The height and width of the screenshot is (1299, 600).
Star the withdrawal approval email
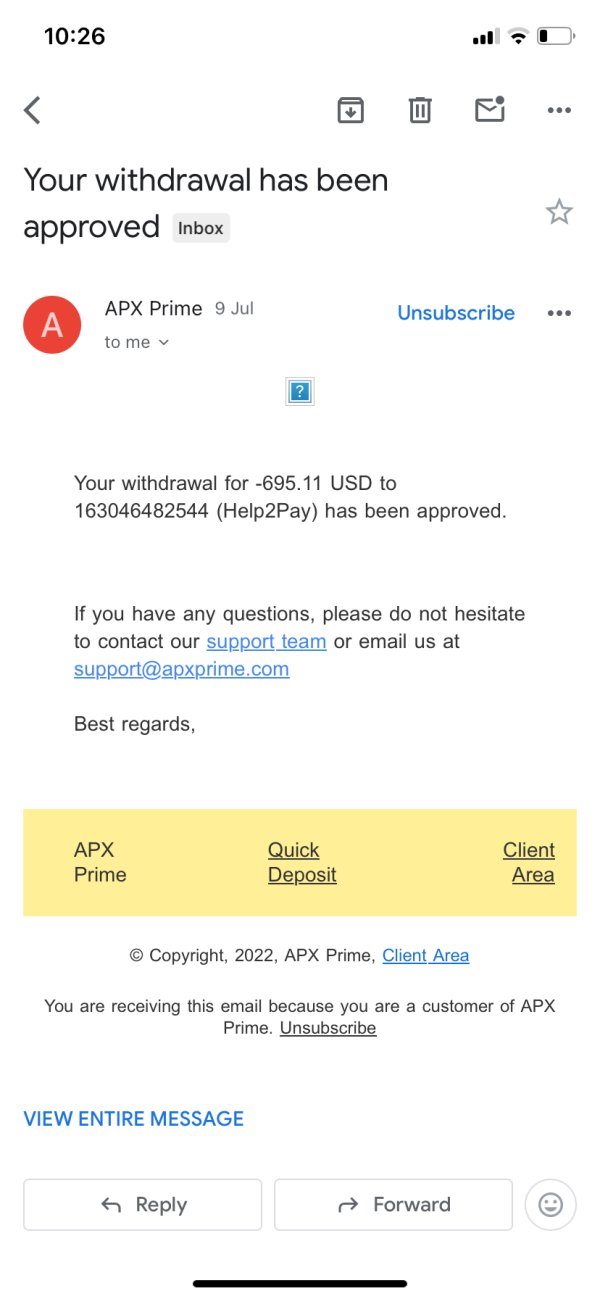point(558,211)
